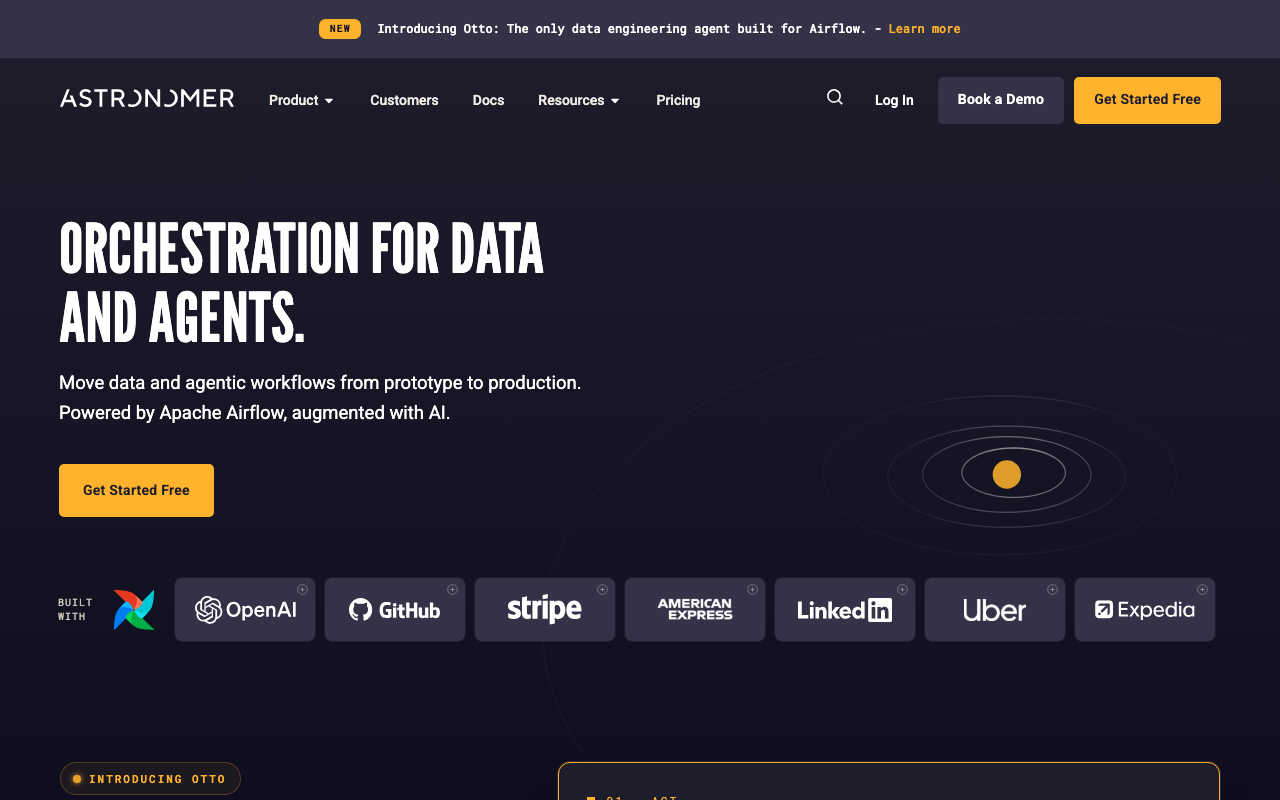Click the NEW badge in the announcement banner
This screenshot has height=800, width=1280.
point(340,29)
